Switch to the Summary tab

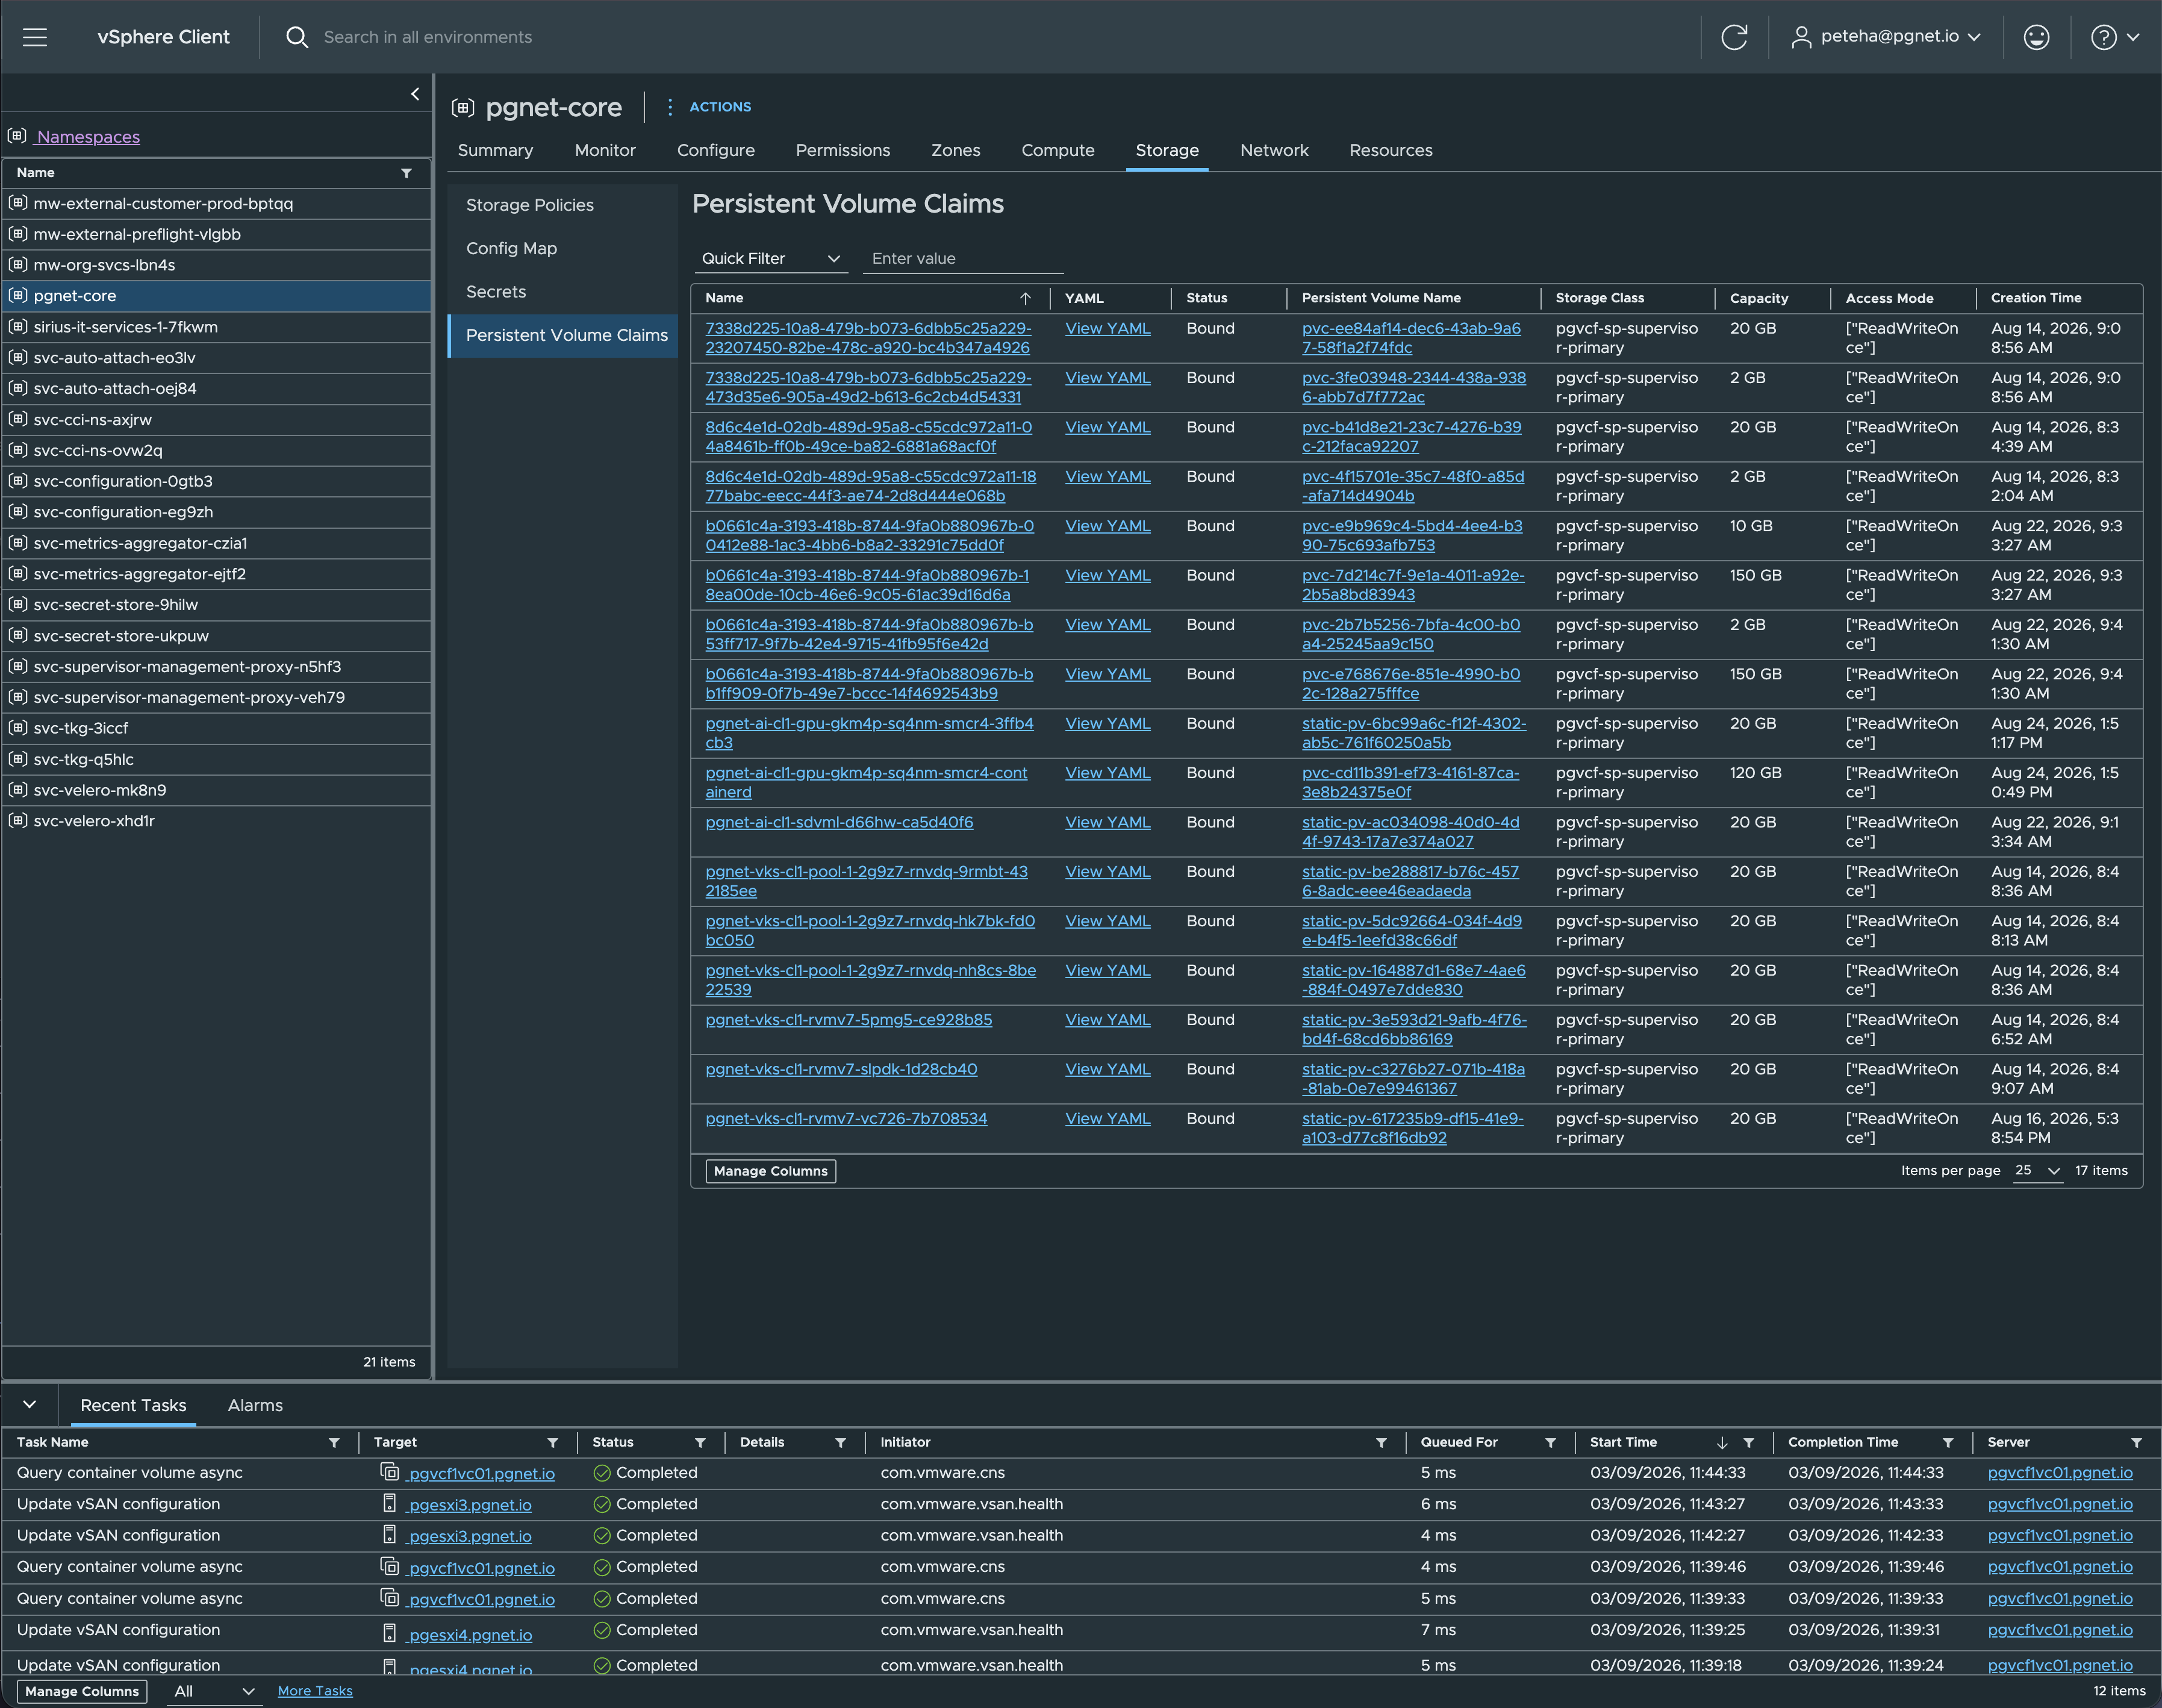pos(495,150)
